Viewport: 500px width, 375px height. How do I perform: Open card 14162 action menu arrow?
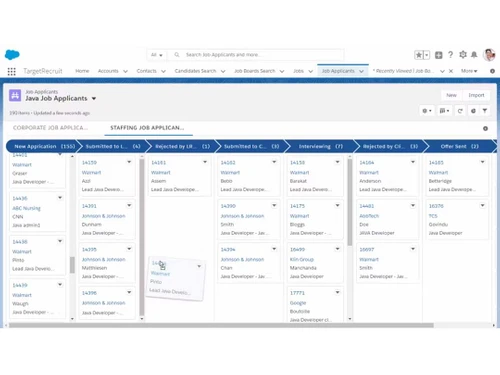coord(274,162)
